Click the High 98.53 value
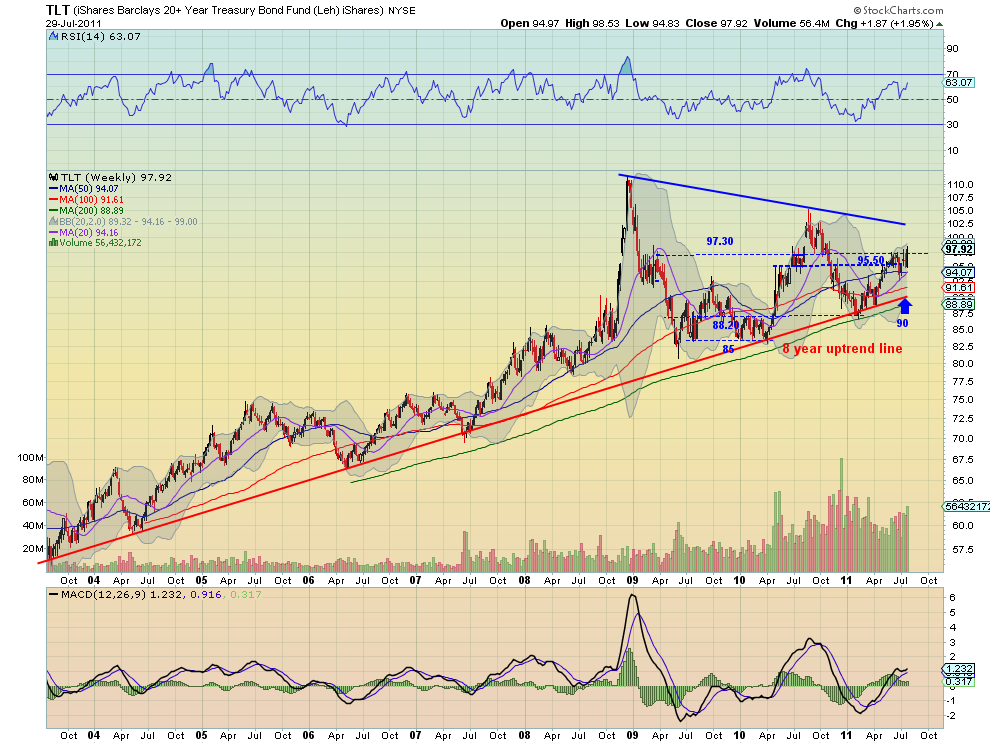 pos(592,23)
